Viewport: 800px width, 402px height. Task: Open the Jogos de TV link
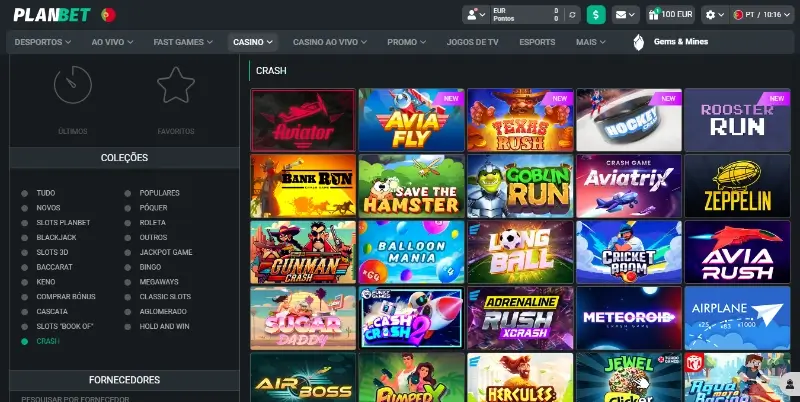click(x=472, y=42)
